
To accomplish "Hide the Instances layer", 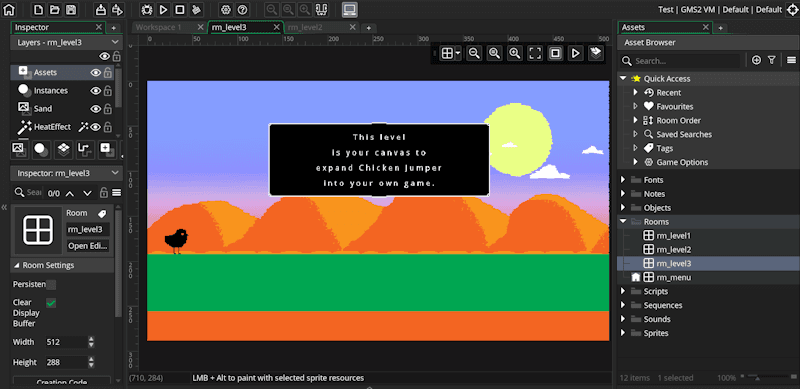I will pyautogui.click(x=95, y=91).
